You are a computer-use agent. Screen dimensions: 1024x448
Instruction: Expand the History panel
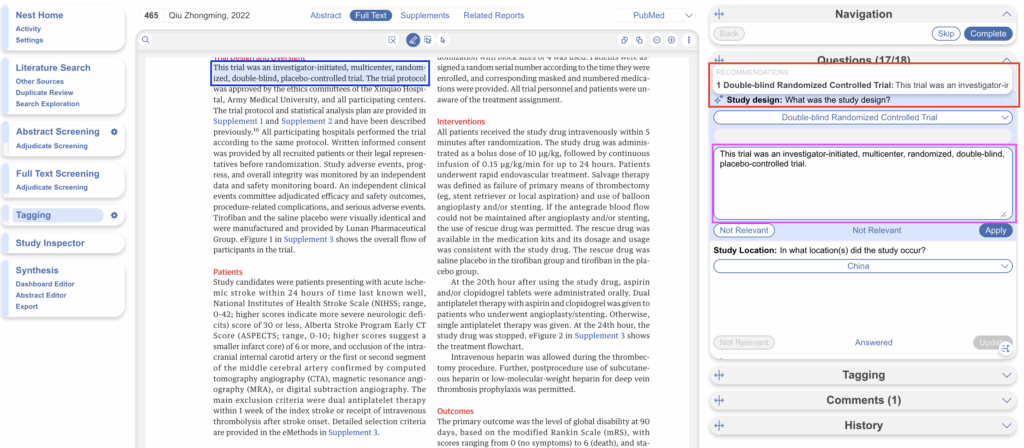[861, 425]
